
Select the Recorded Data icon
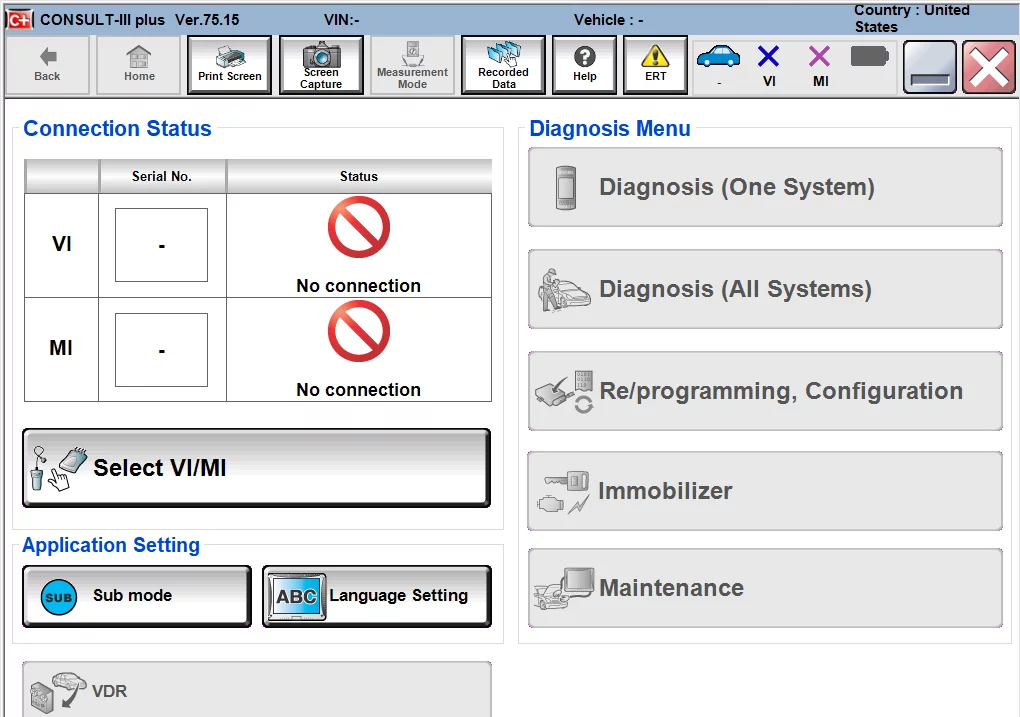(502, 64)
